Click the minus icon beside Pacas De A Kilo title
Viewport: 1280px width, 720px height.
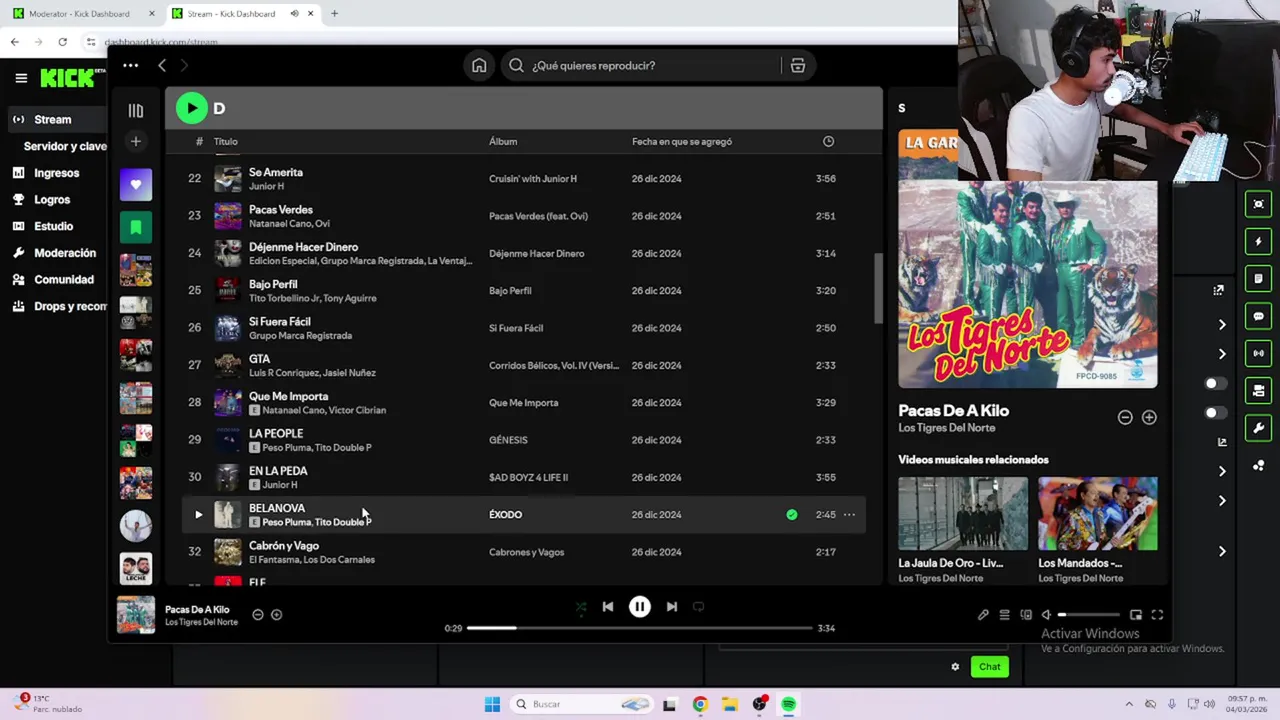1125,417
